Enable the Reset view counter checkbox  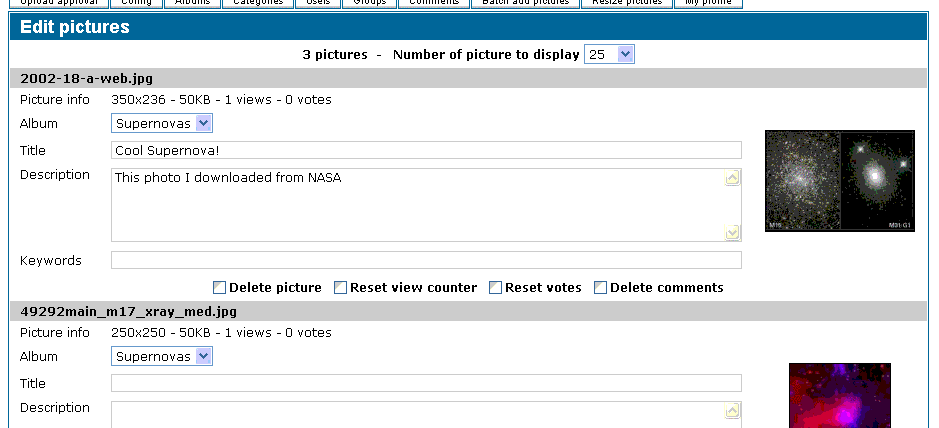[x=340, y=288]
